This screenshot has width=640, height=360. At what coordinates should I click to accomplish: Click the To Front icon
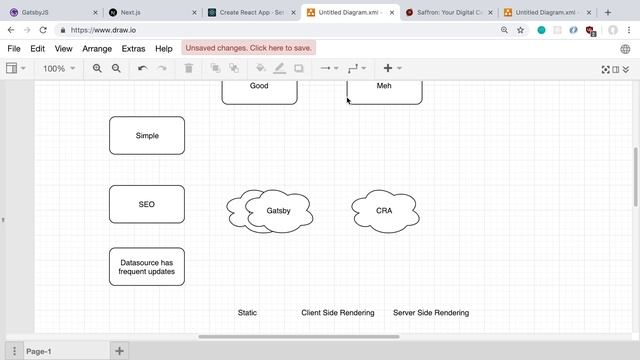pos(215,68)
